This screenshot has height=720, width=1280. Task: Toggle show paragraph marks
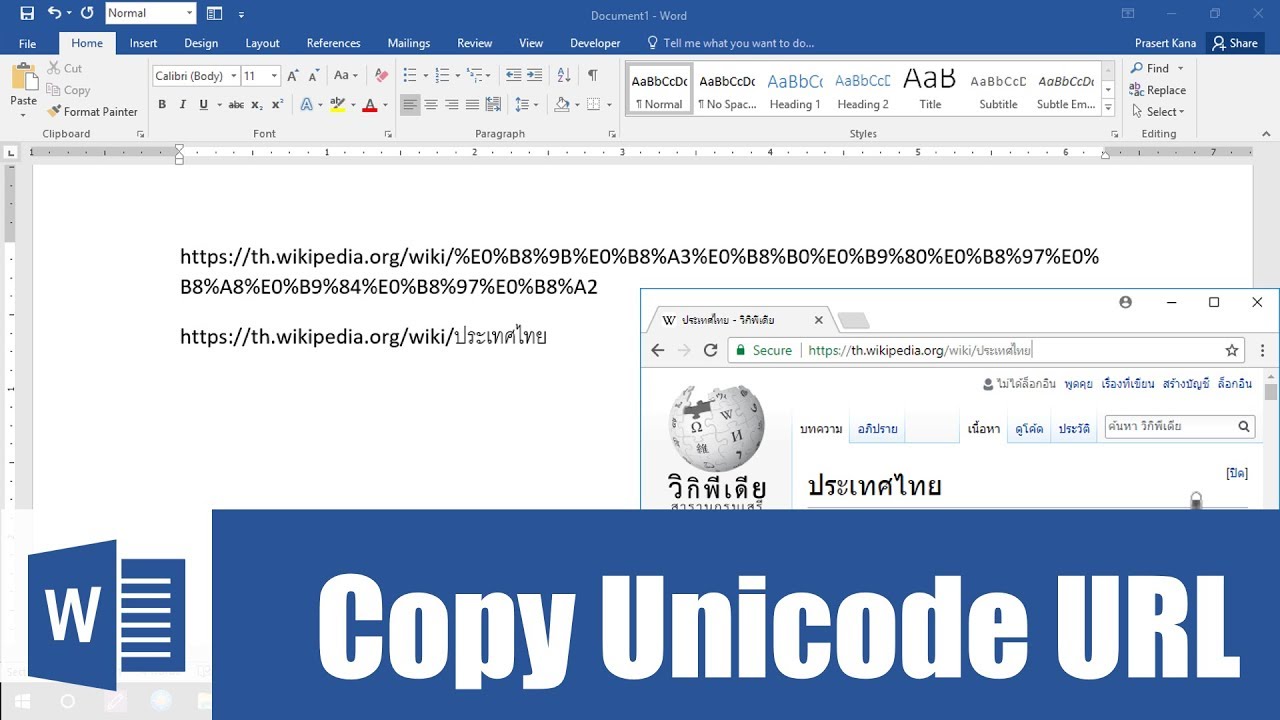pyautogui.click(x=593, y=75)
